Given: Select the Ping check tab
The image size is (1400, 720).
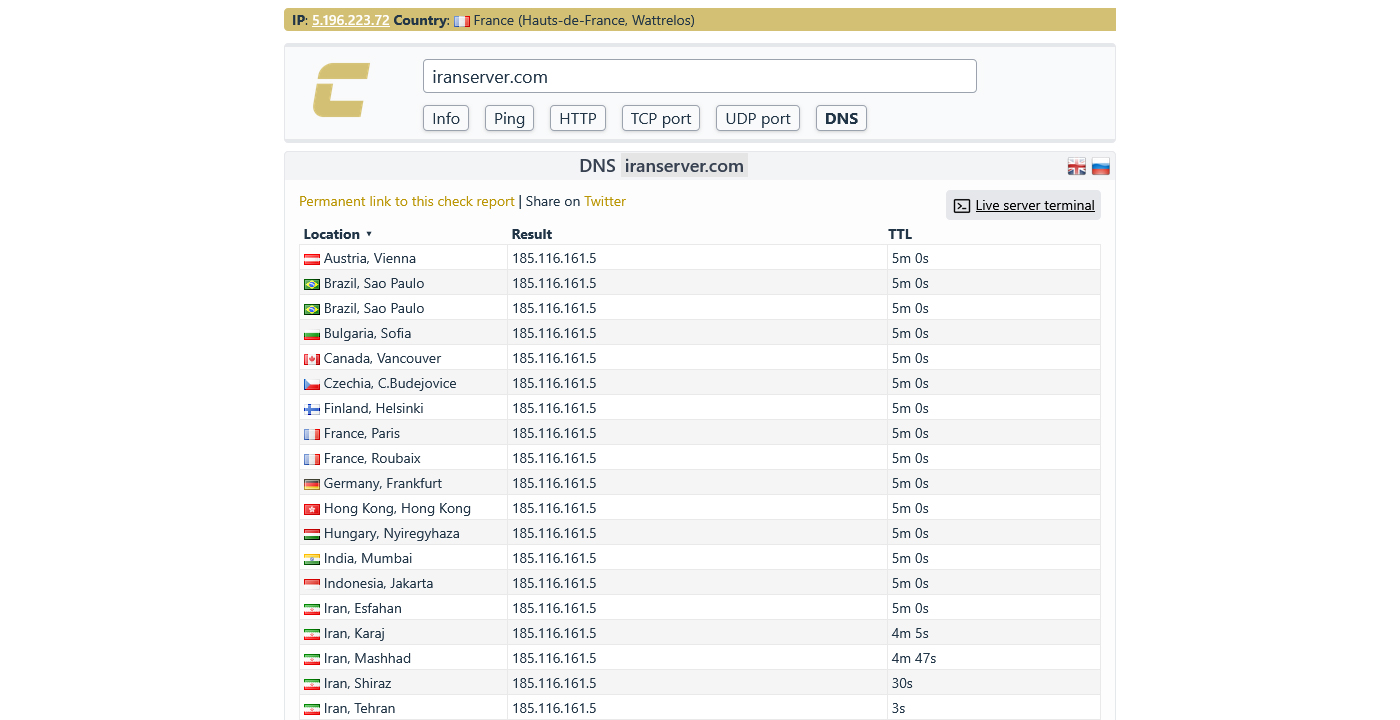Looking at the screenshot, I should click(509, 118).
